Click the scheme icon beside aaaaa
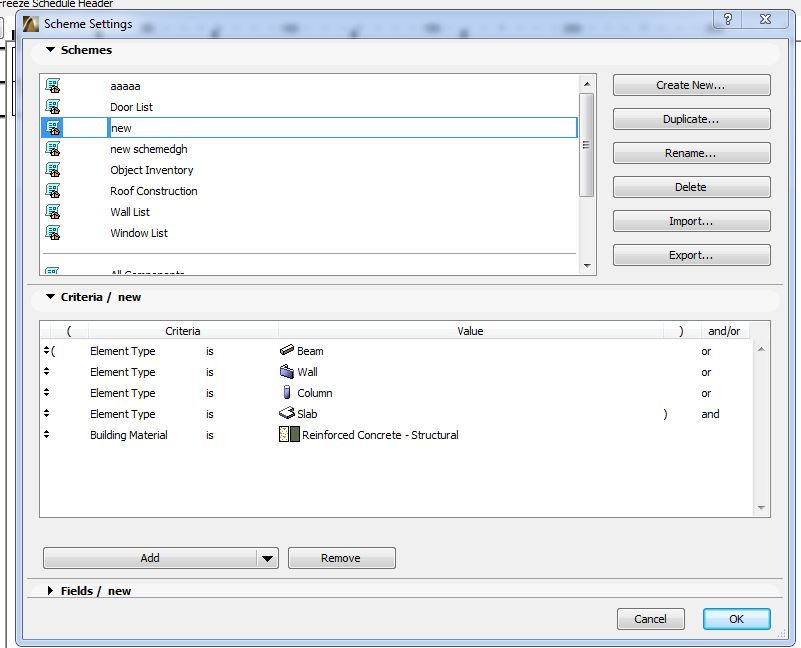The image size is (801, 648). (53, 85)
